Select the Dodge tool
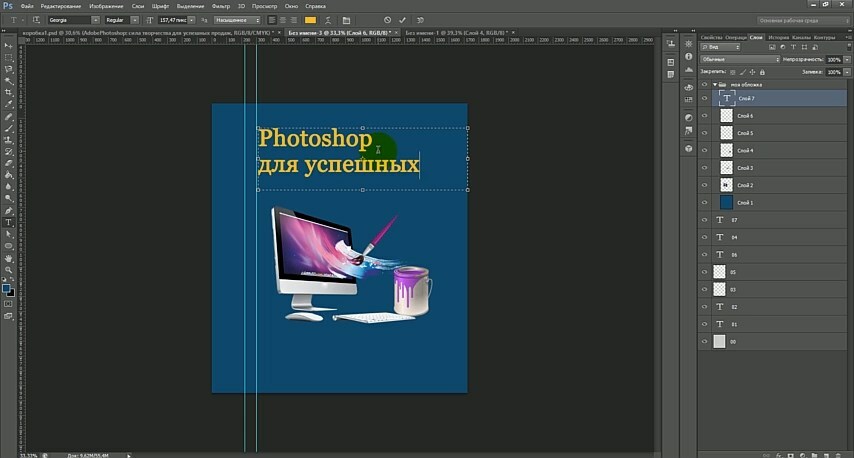Screen dimensions: 854x458 tap(8, 198)
